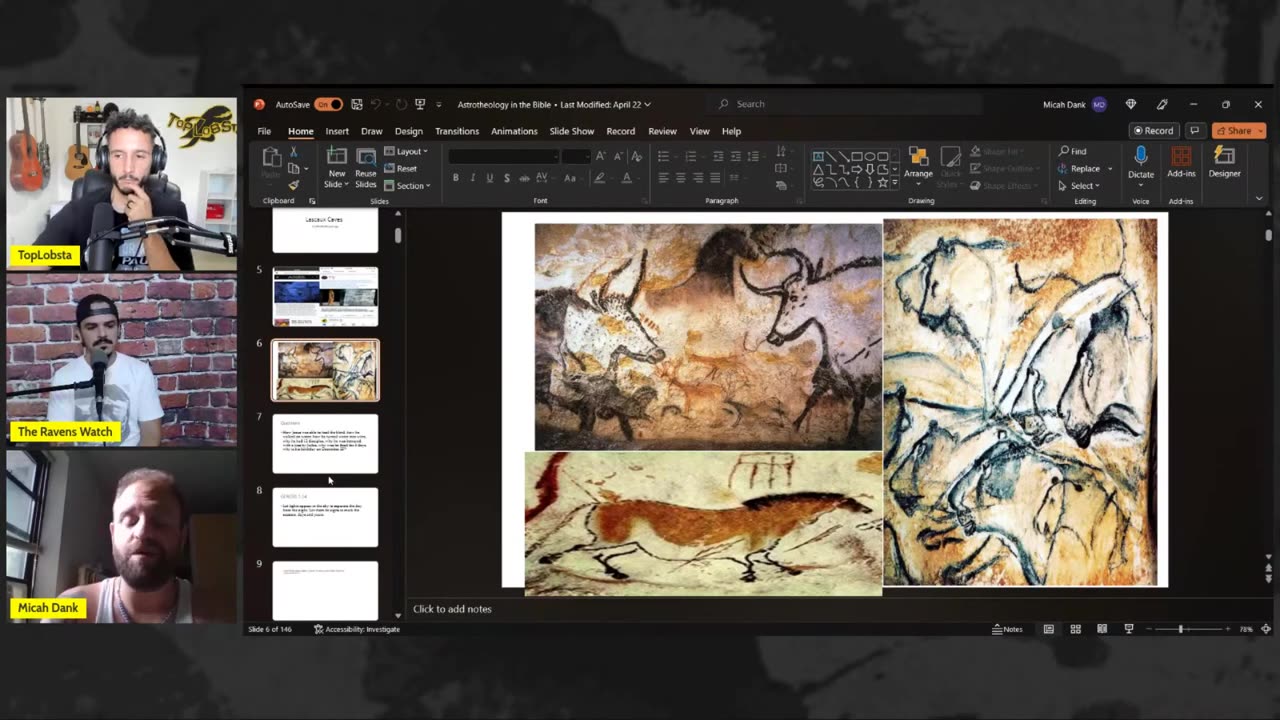Click the Comments speech bubble icon
The width and height of the screenshot is (1280, 720).
coord(1194,131)
